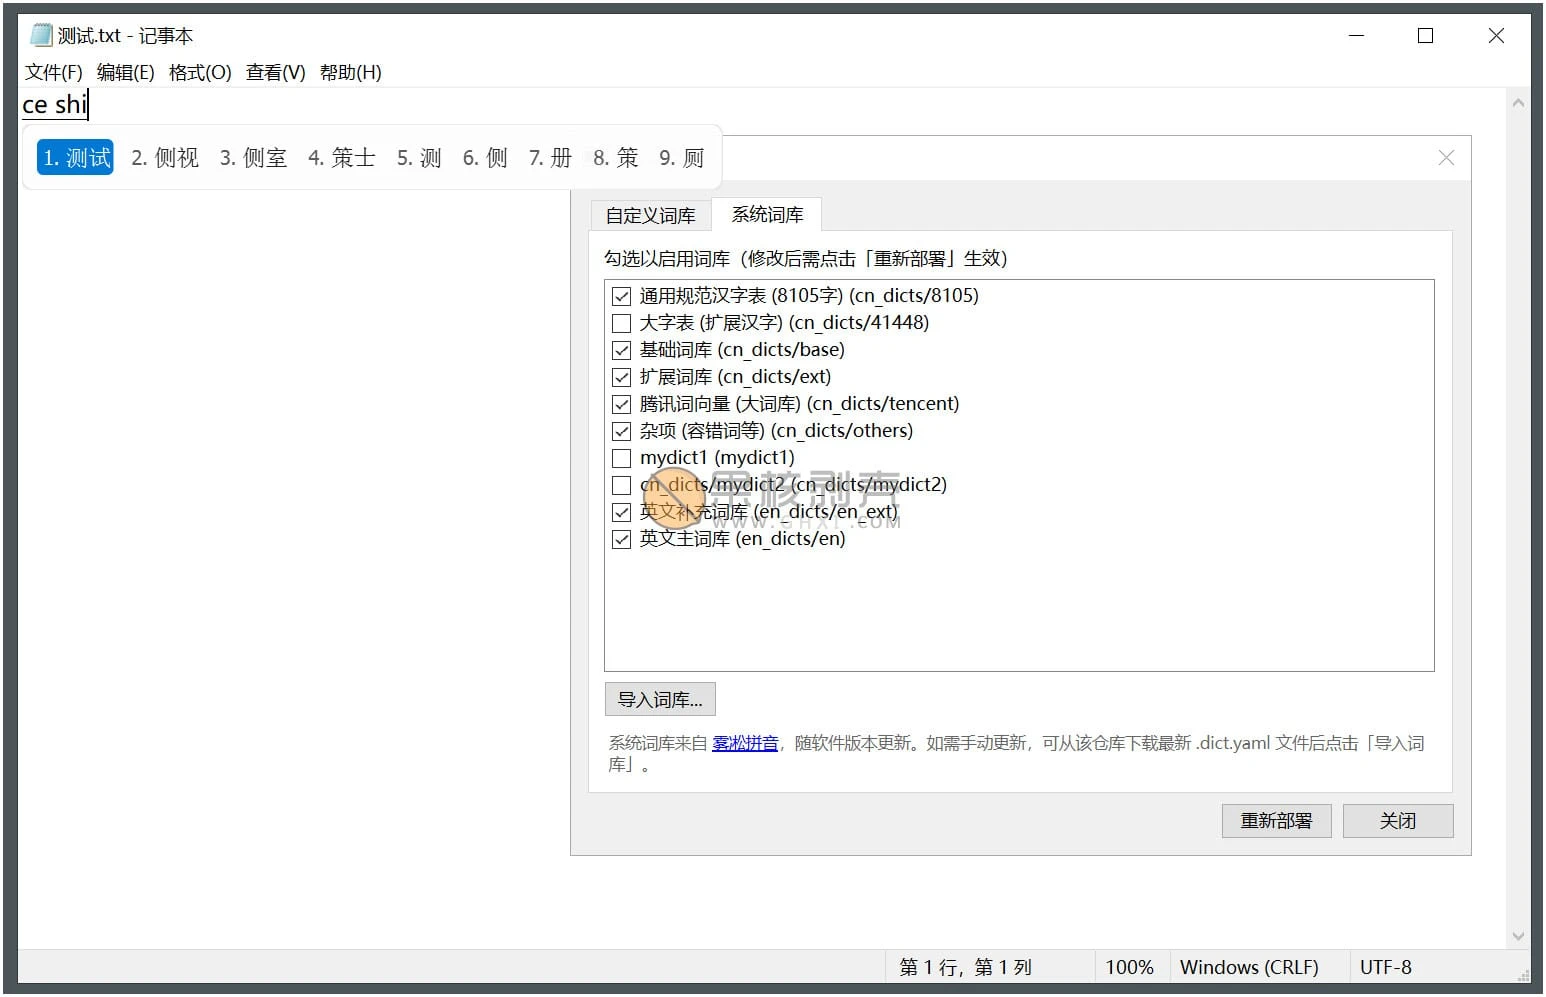Screen dimensions: 1546x997
Task: Select candidate 7. 册
Action: [x=550, y=158]
